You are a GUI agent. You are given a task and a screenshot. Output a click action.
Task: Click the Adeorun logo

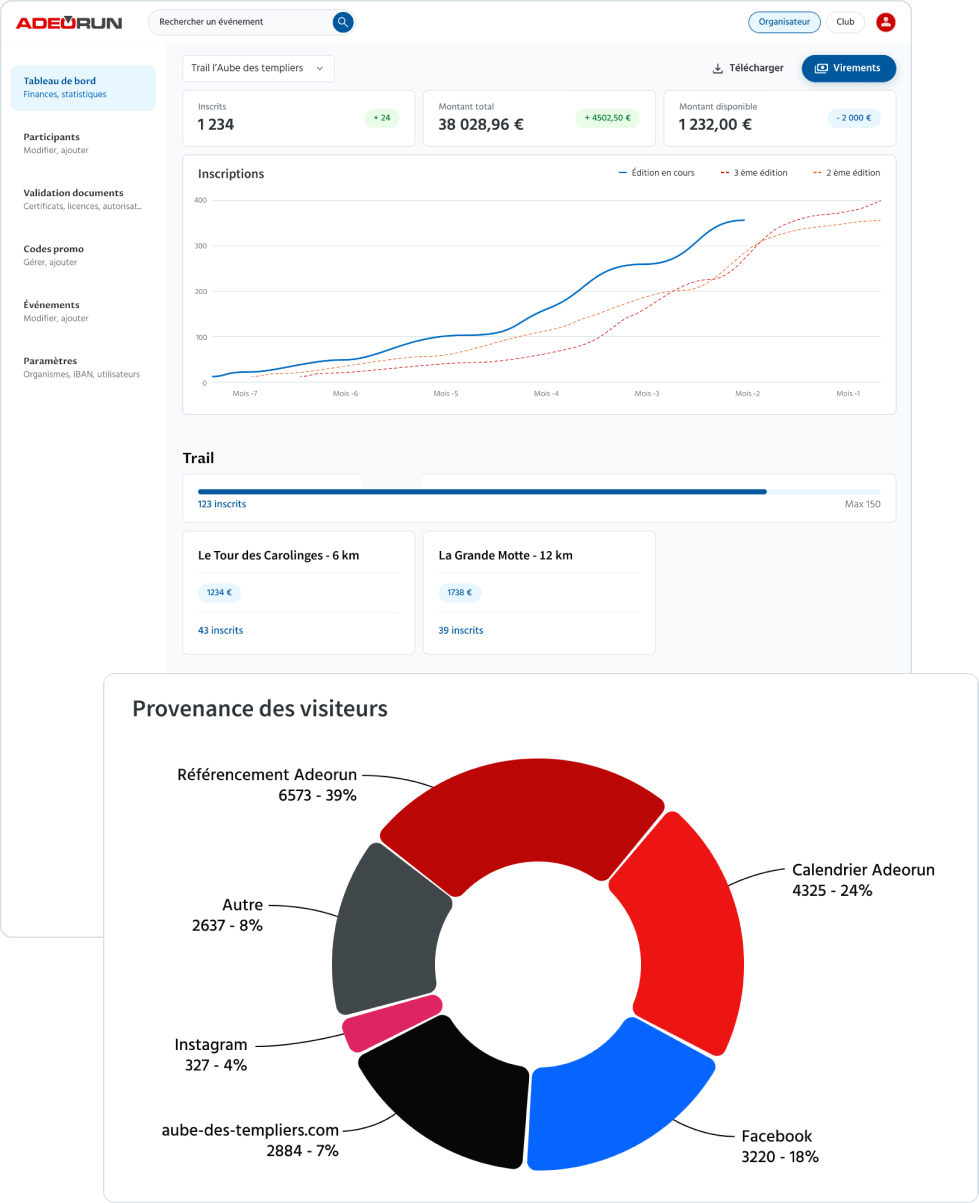coord(69,22)
